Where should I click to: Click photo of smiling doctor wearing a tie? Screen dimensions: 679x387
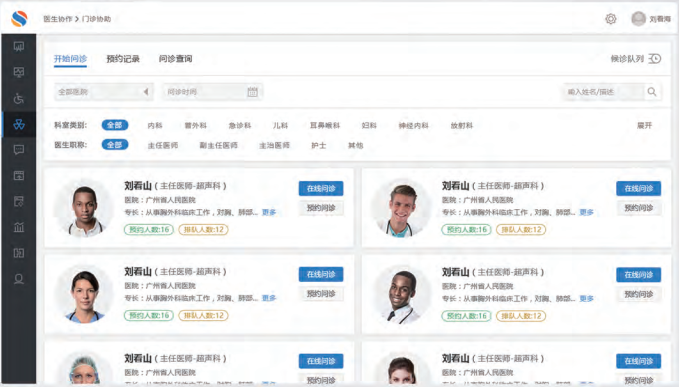tap(402, 295)
